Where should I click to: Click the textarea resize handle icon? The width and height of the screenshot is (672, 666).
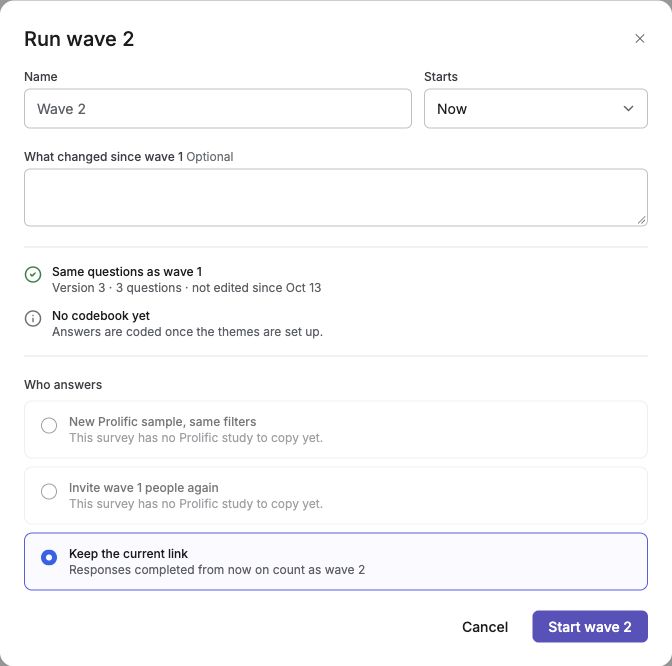(x=641, y=220)
